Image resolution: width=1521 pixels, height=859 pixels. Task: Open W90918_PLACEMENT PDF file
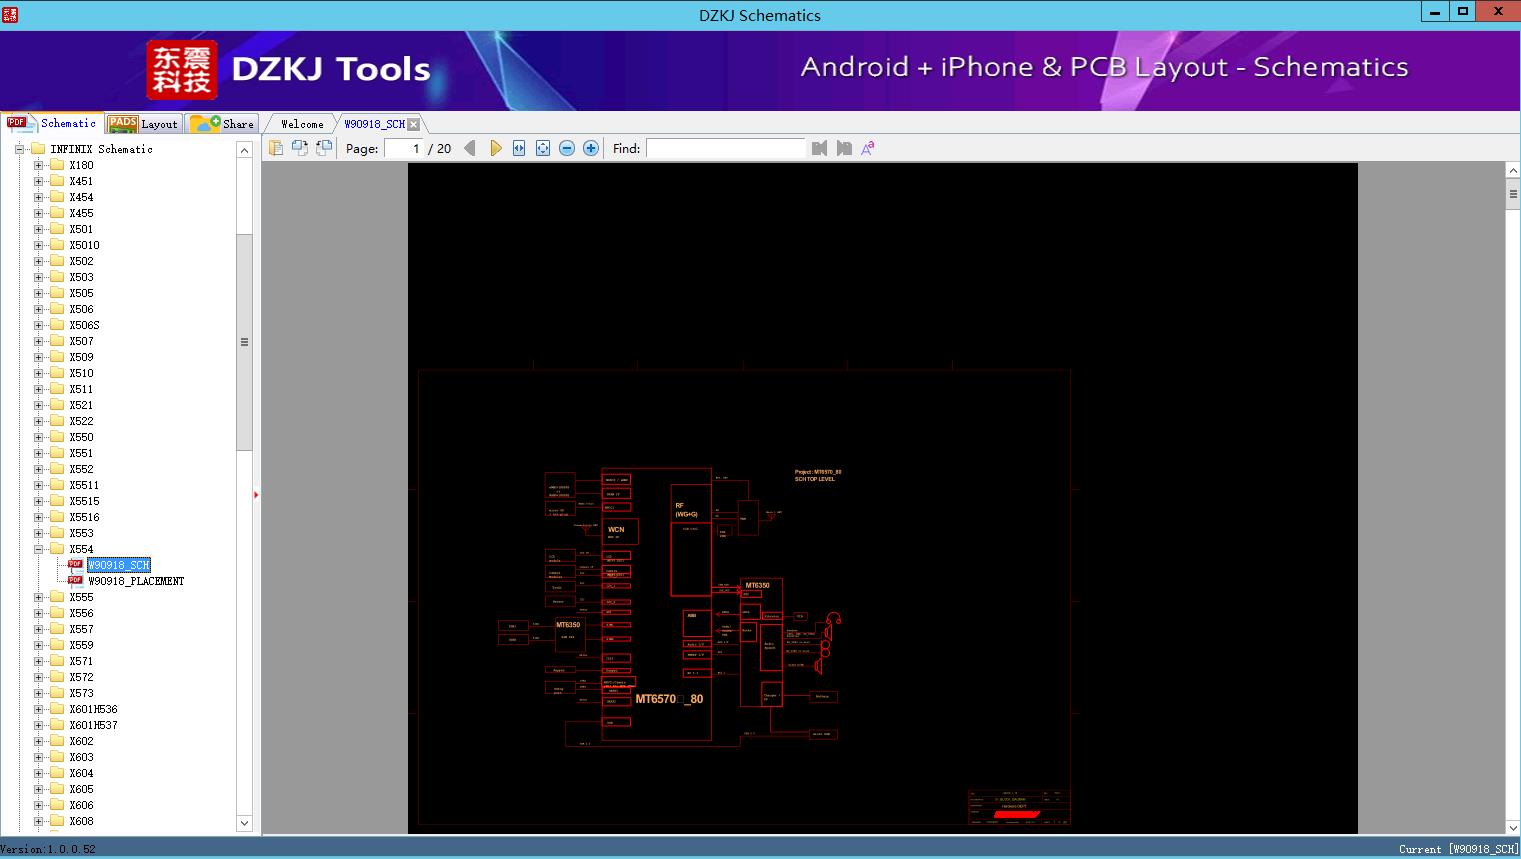(x=135, y=581)
